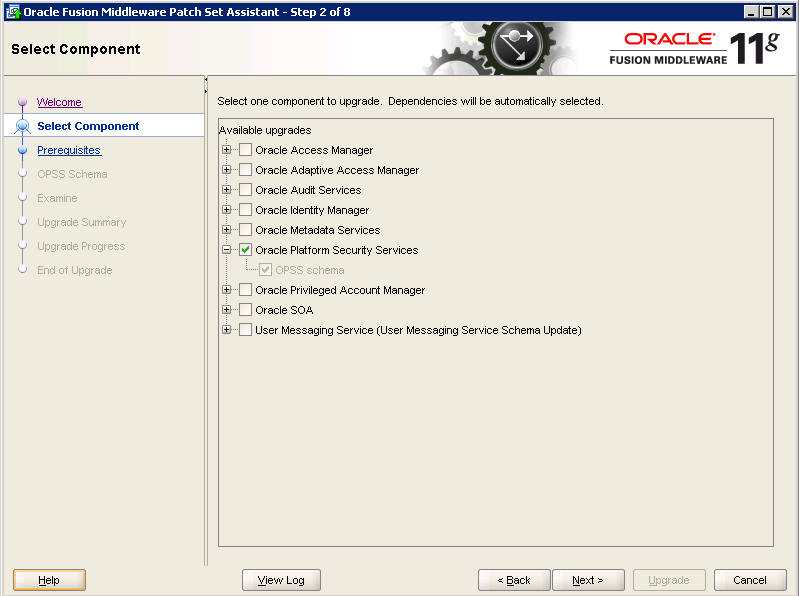Open the View Log button

tap(281, 580)
